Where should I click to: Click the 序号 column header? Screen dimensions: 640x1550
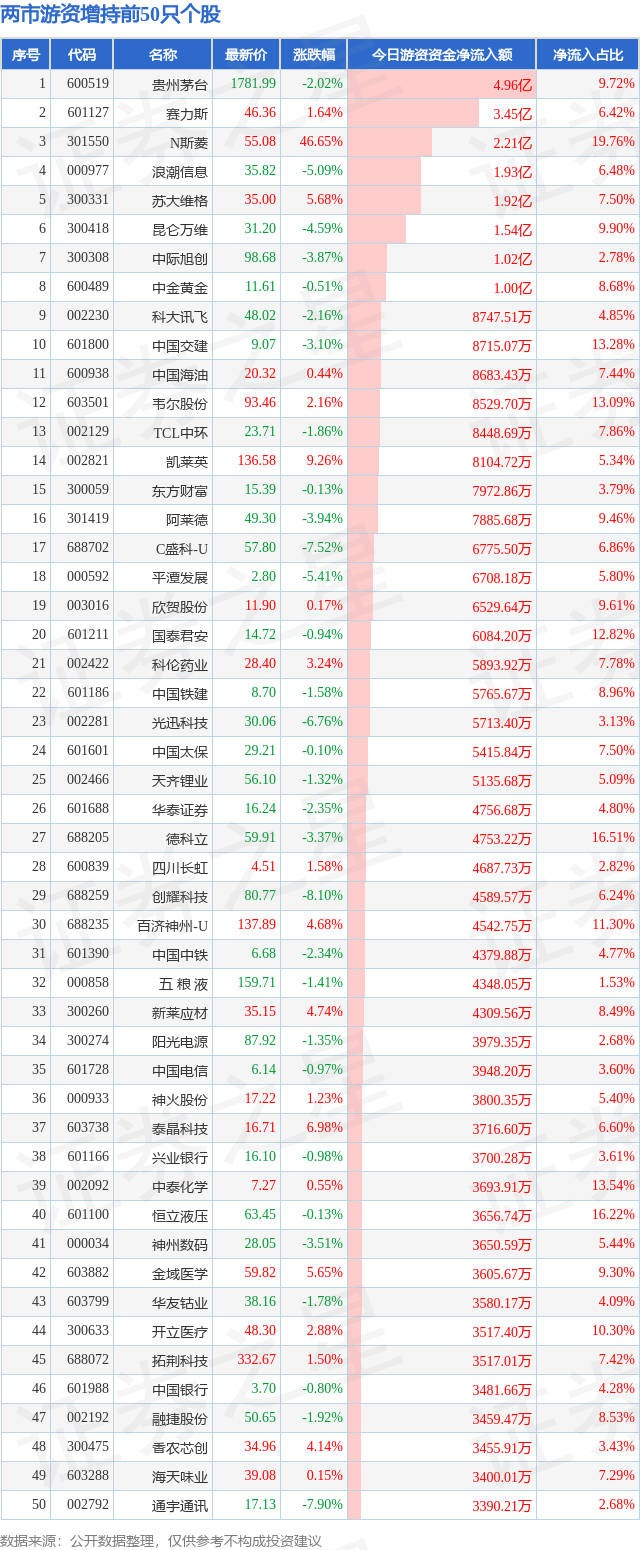coord(26,55)
